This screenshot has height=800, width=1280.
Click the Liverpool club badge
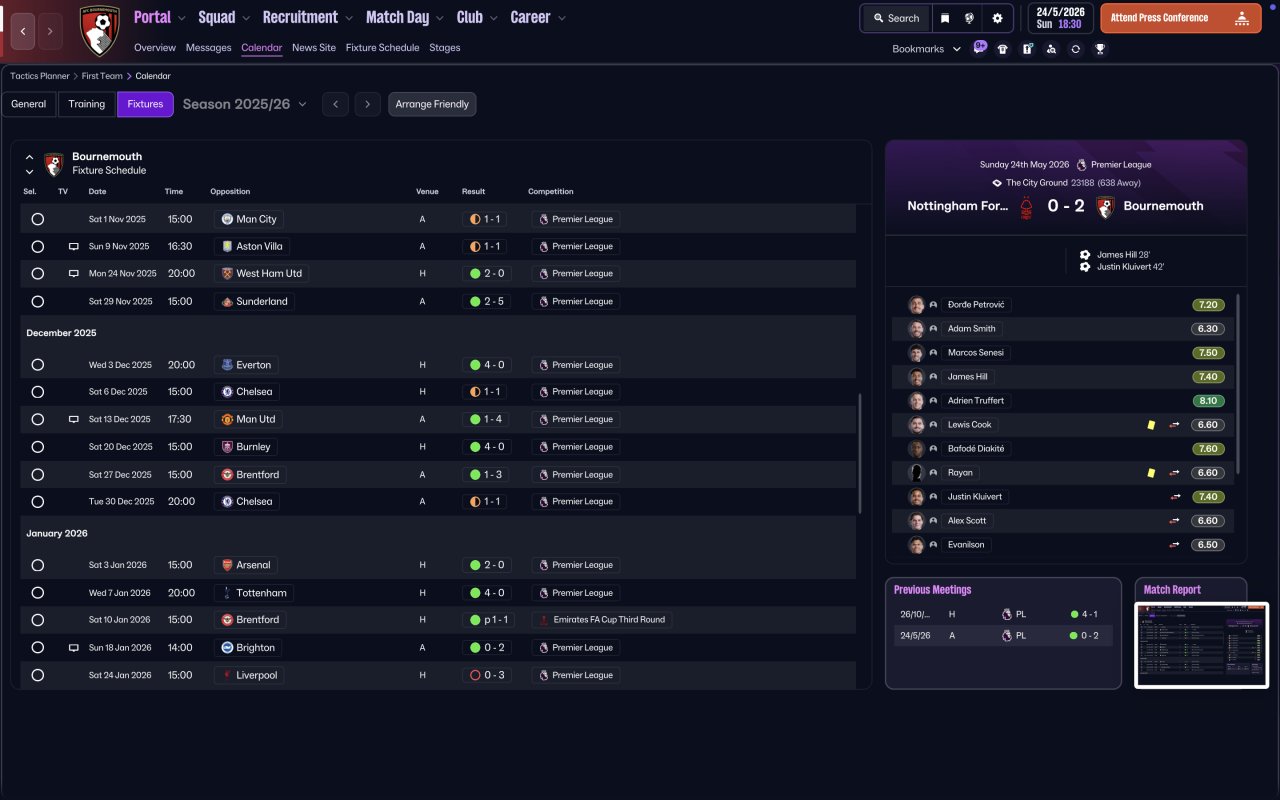[227, 675]
